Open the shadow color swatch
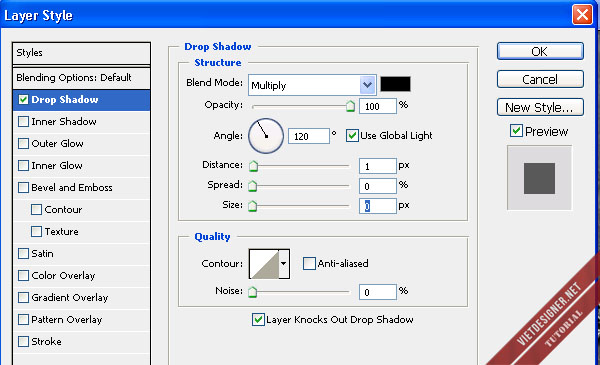 tap(395, 84)
